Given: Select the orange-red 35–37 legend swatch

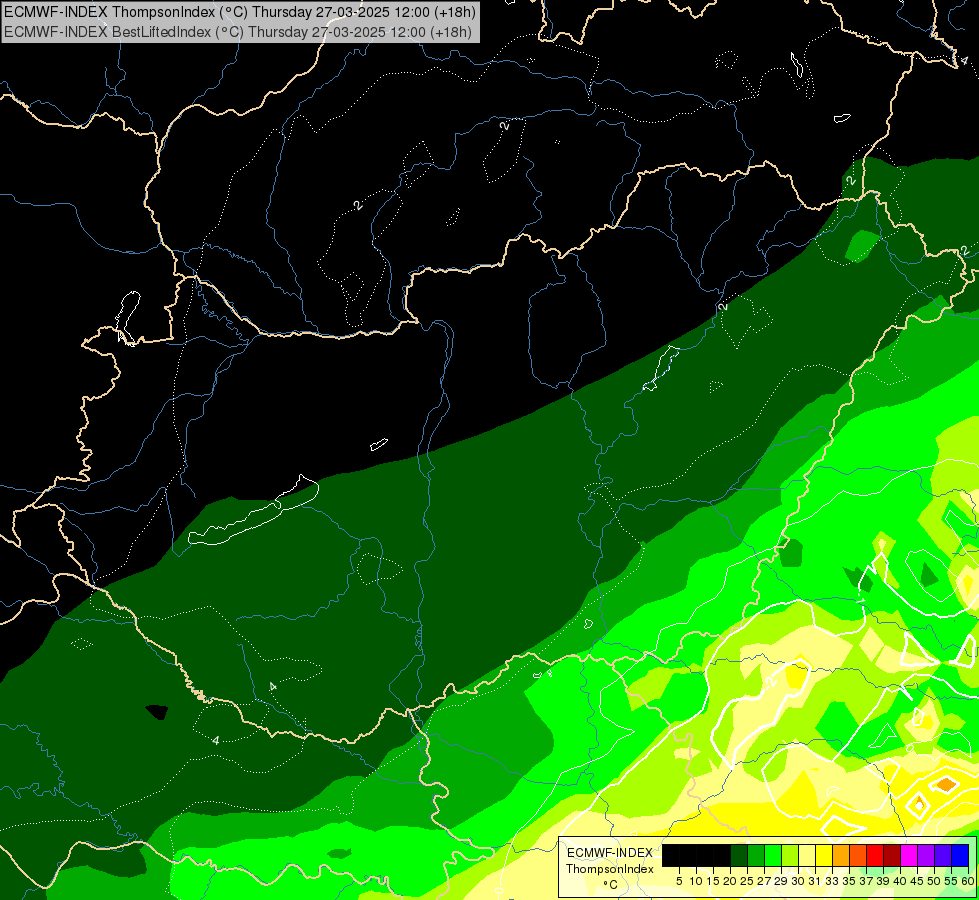Looking at the screenshot, I should (858, 855).
